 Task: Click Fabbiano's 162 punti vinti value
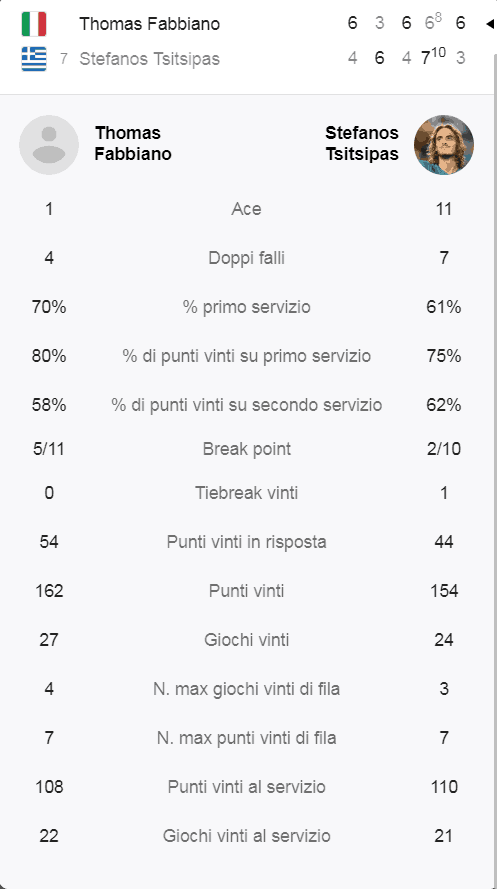click(x=49, y=591)
